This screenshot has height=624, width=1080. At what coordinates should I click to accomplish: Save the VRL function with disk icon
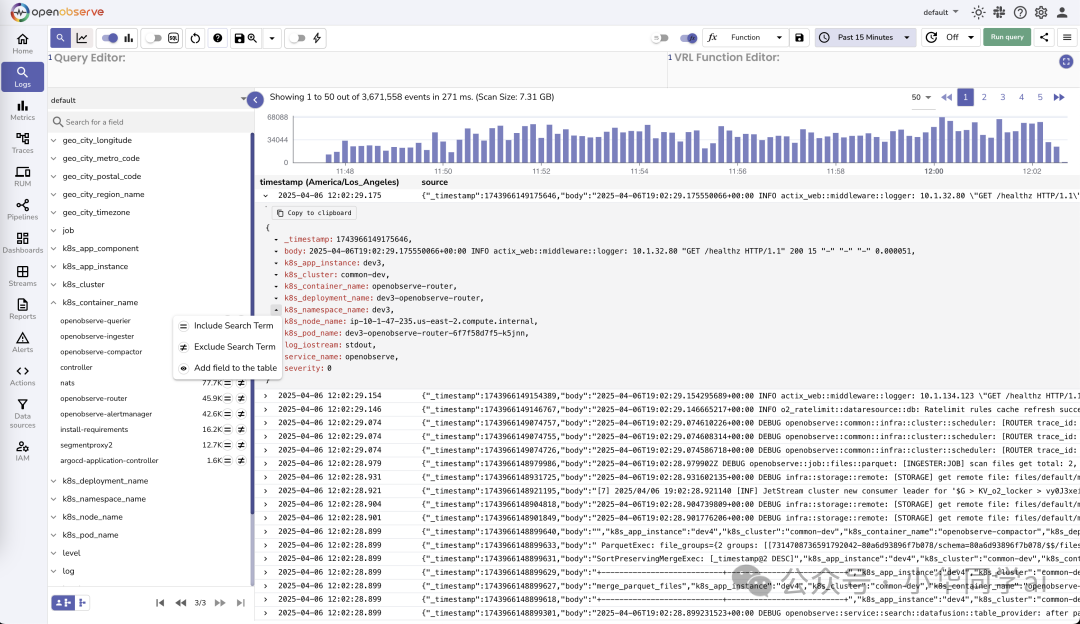(x=799, y=37)
